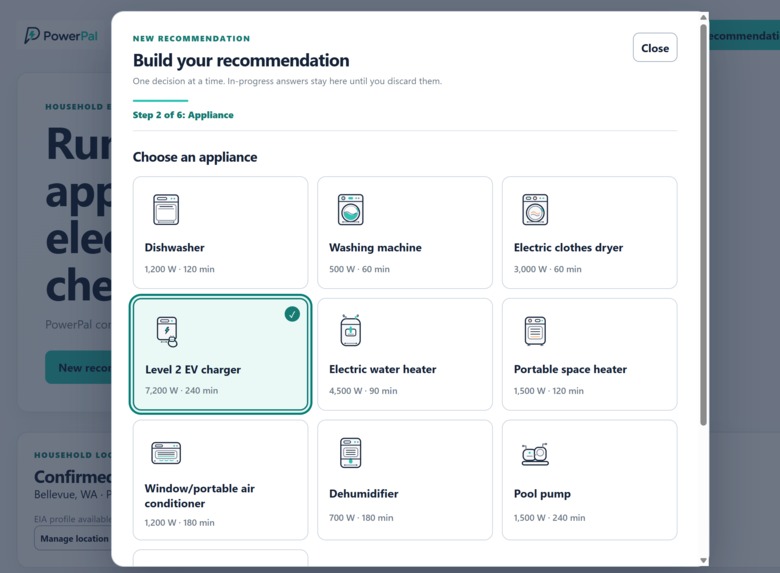This screenshot has width=780, height=573.
Task: Choose the Portable space heater label
Action: pyautogui.click(x=570, y=369)
